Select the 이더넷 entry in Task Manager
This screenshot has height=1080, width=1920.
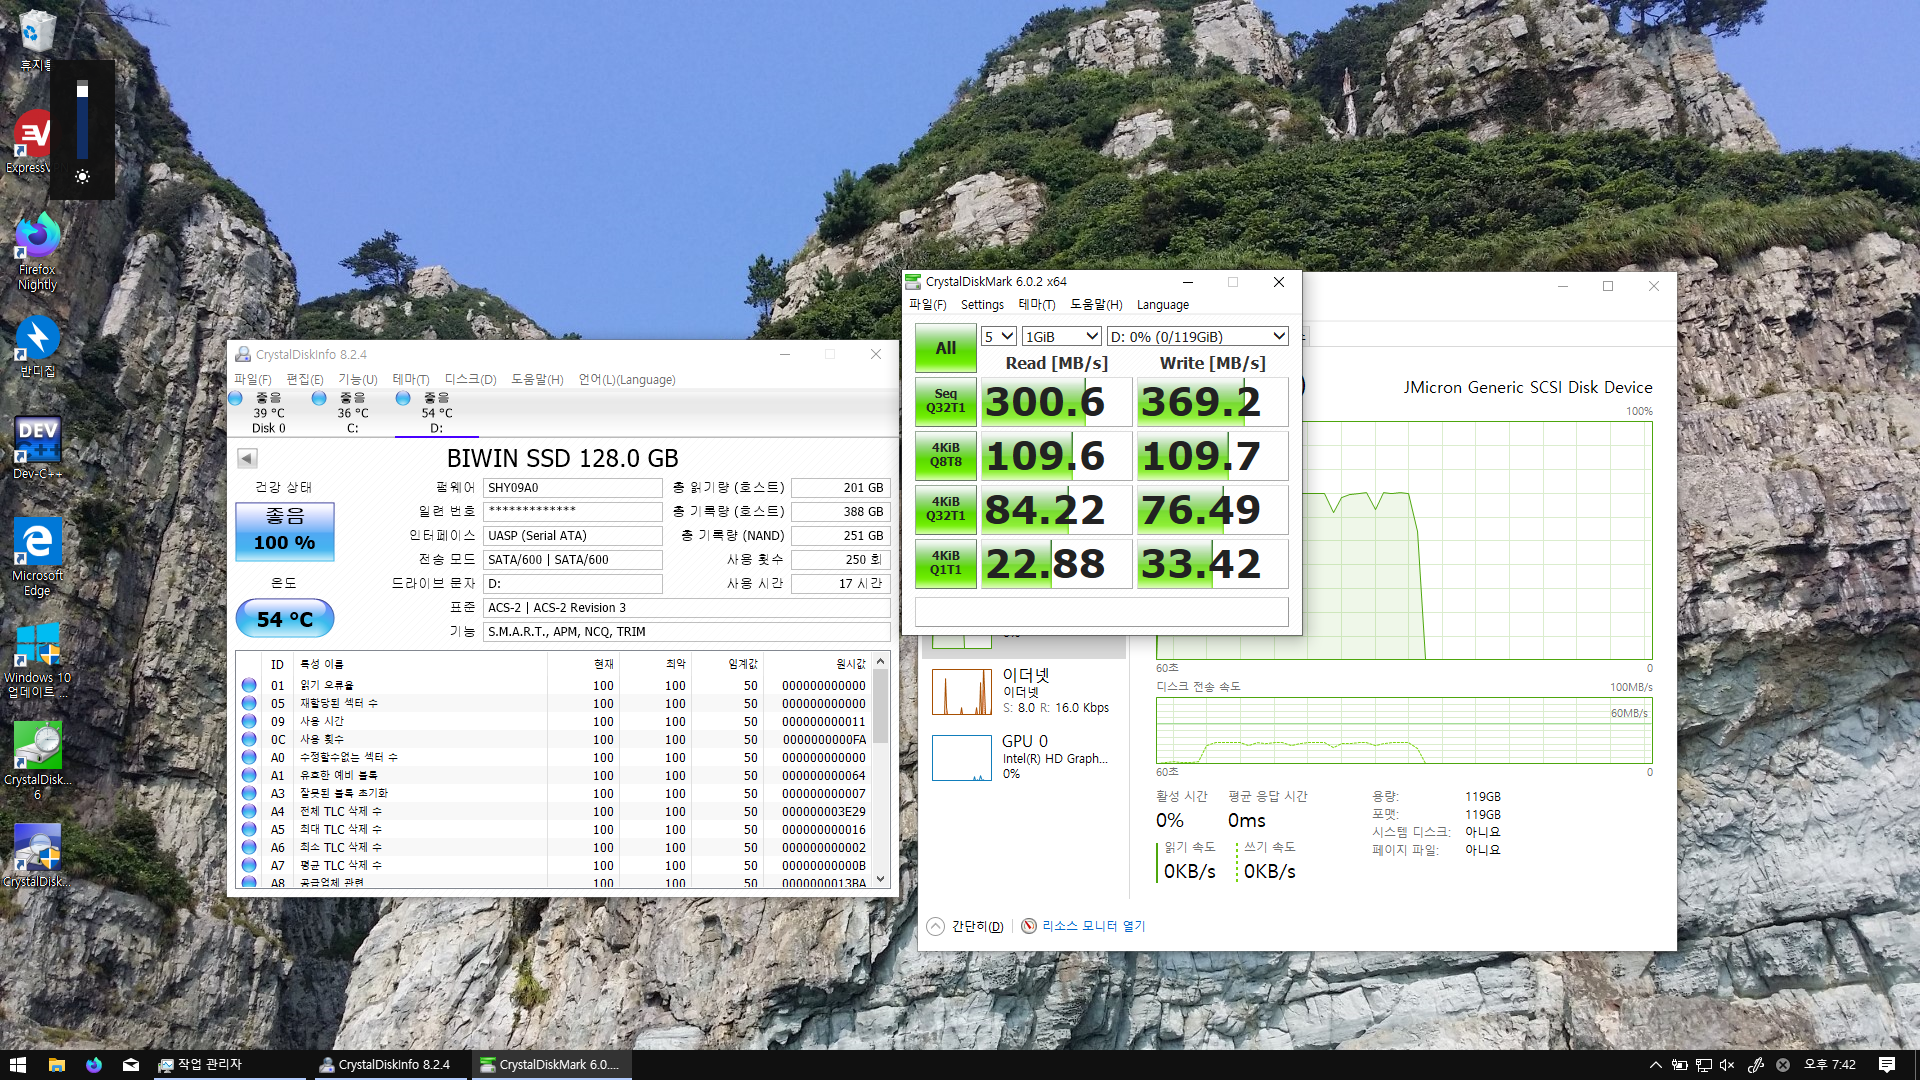coord(1025,692)
